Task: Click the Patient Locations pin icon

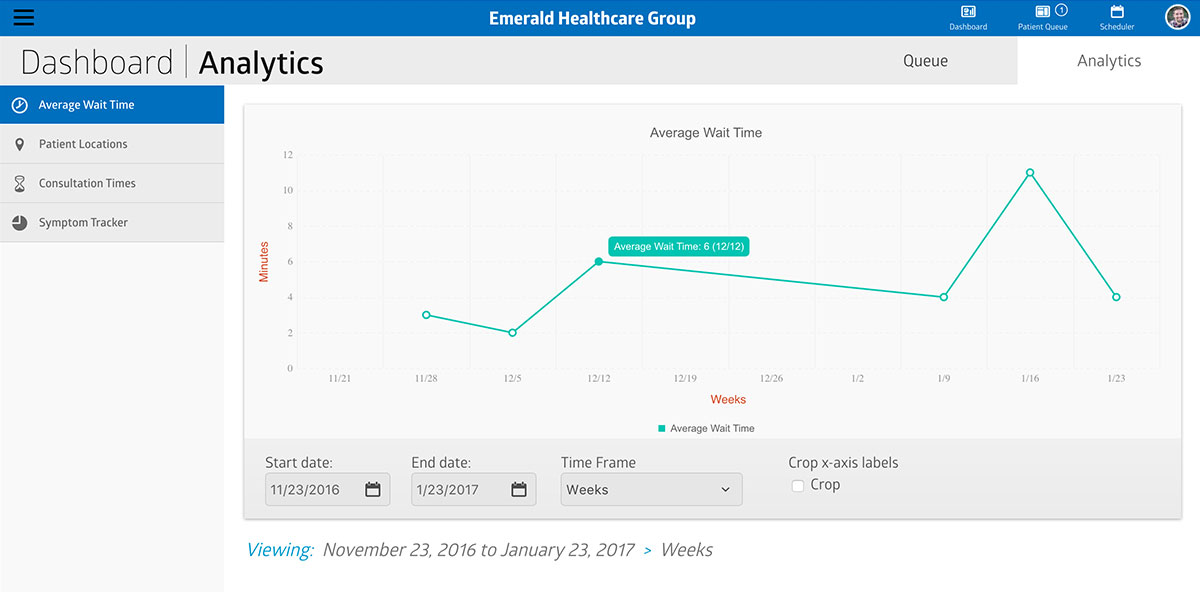Action: (19, 144)
